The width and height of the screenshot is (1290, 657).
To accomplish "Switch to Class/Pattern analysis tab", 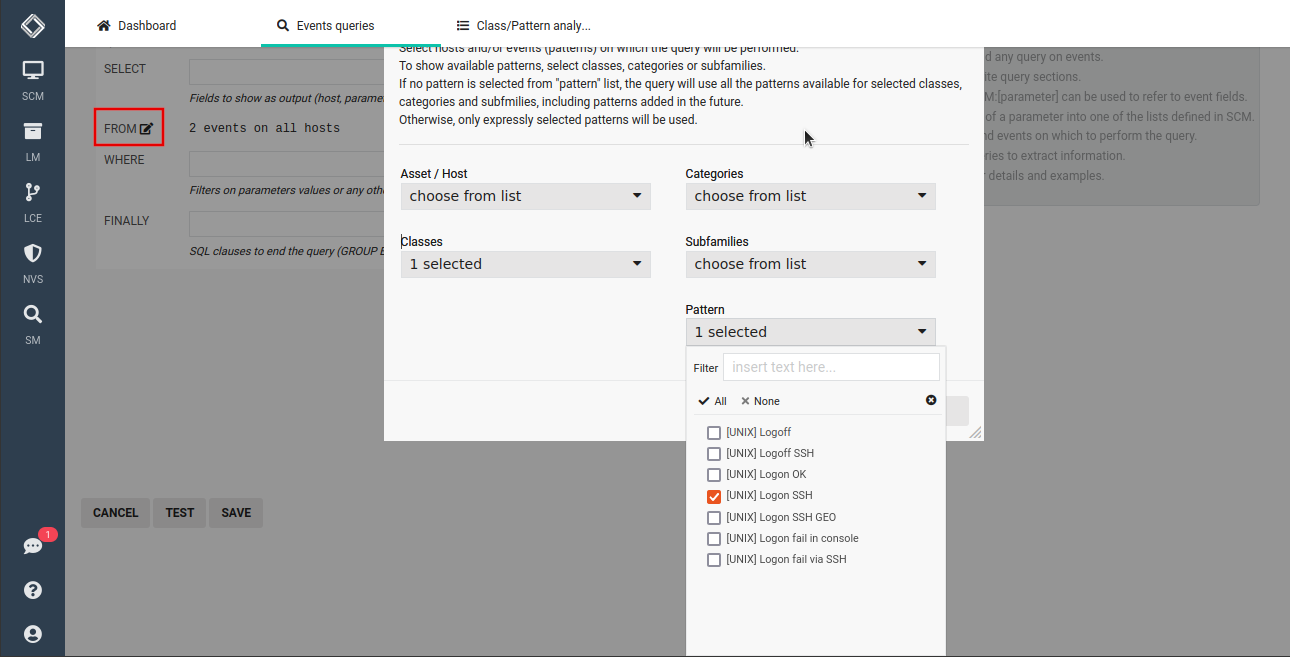I will 523,25.
